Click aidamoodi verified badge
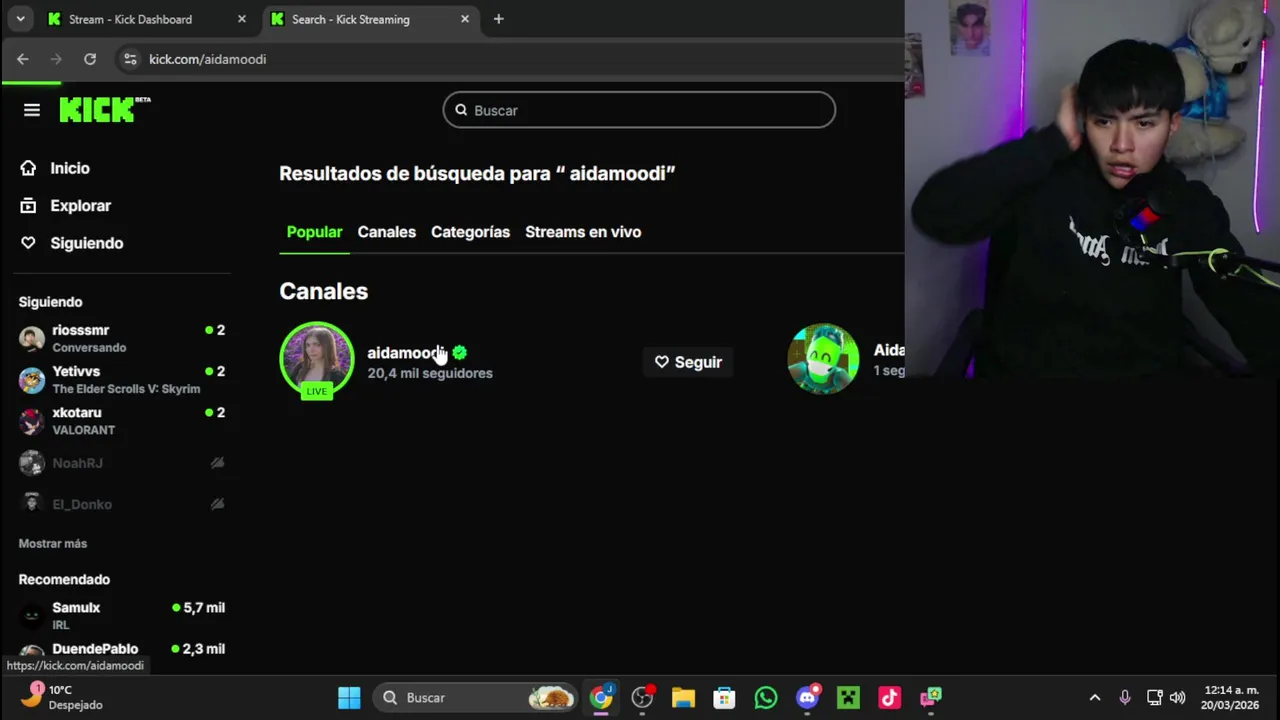Viewport: 1280px width, 720px height. [459, 352]
